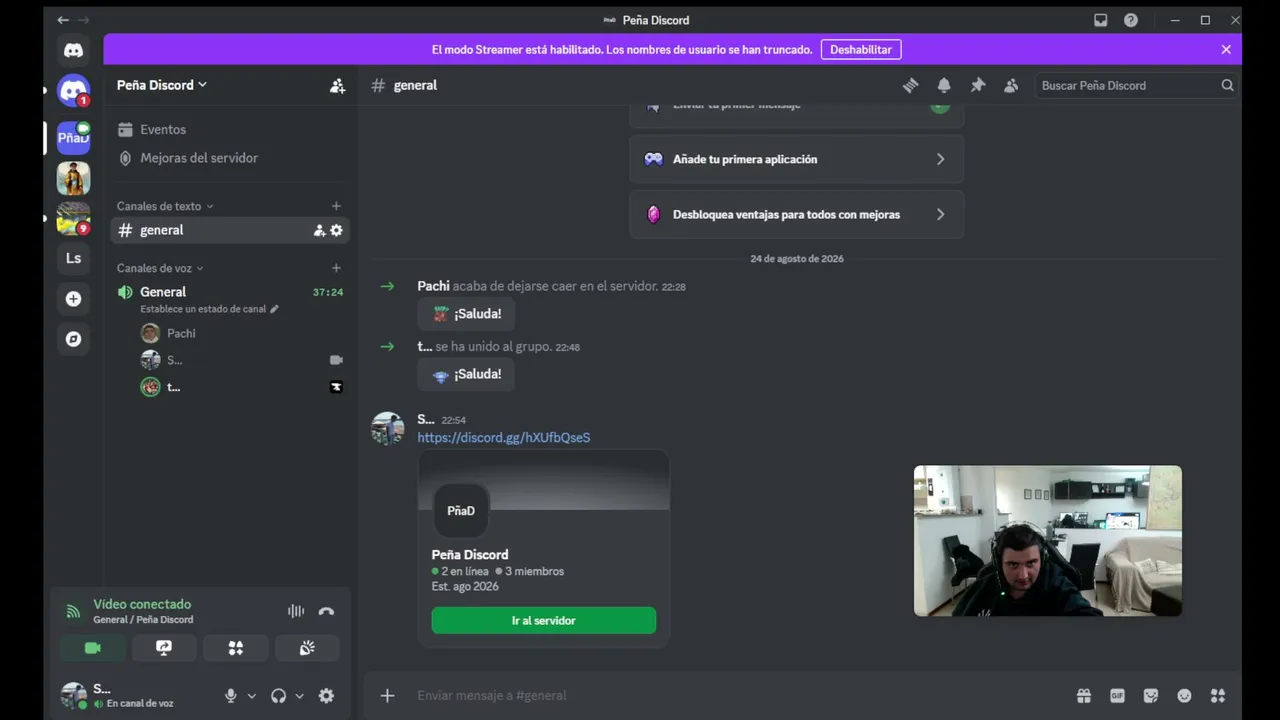Mute the microphone
The height and width of the screenshot is (720, 1280).
point(231,696)
